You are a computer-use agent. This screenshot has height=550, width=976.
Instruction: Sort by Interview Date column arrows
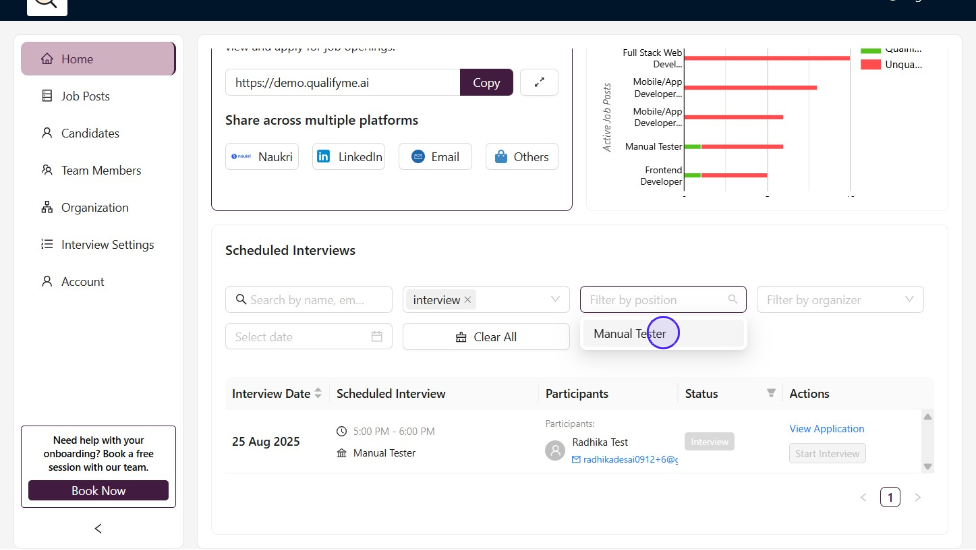pyautogui.click(x=318, y=394)
